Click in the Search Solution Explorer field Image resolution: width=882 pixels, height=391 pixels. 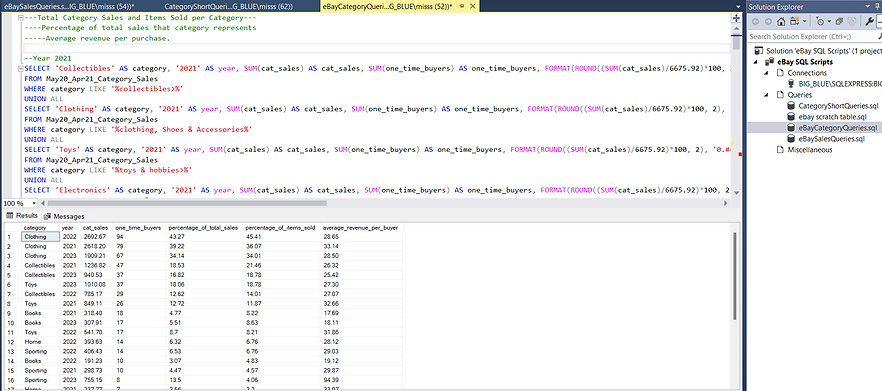pyautogui.click(x=814, y=36)
